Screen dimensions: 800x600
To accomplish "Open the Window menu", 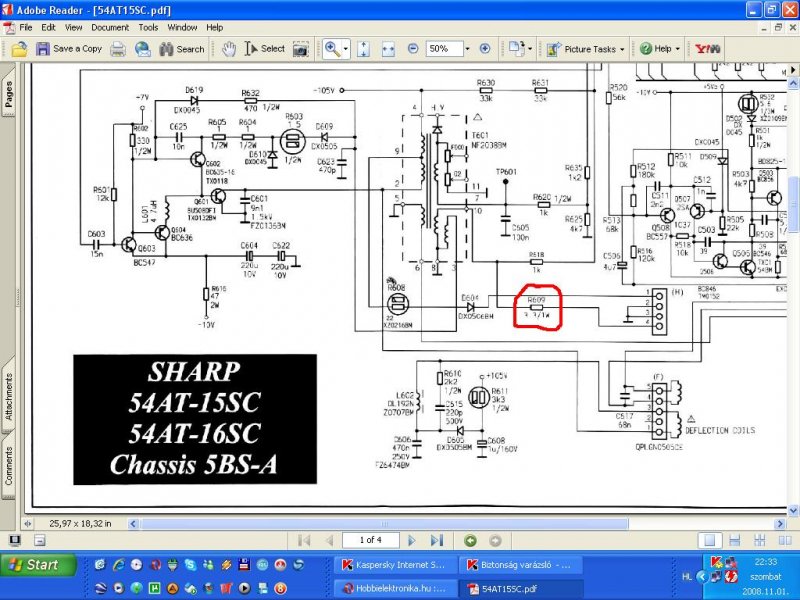I will (182, 28).
